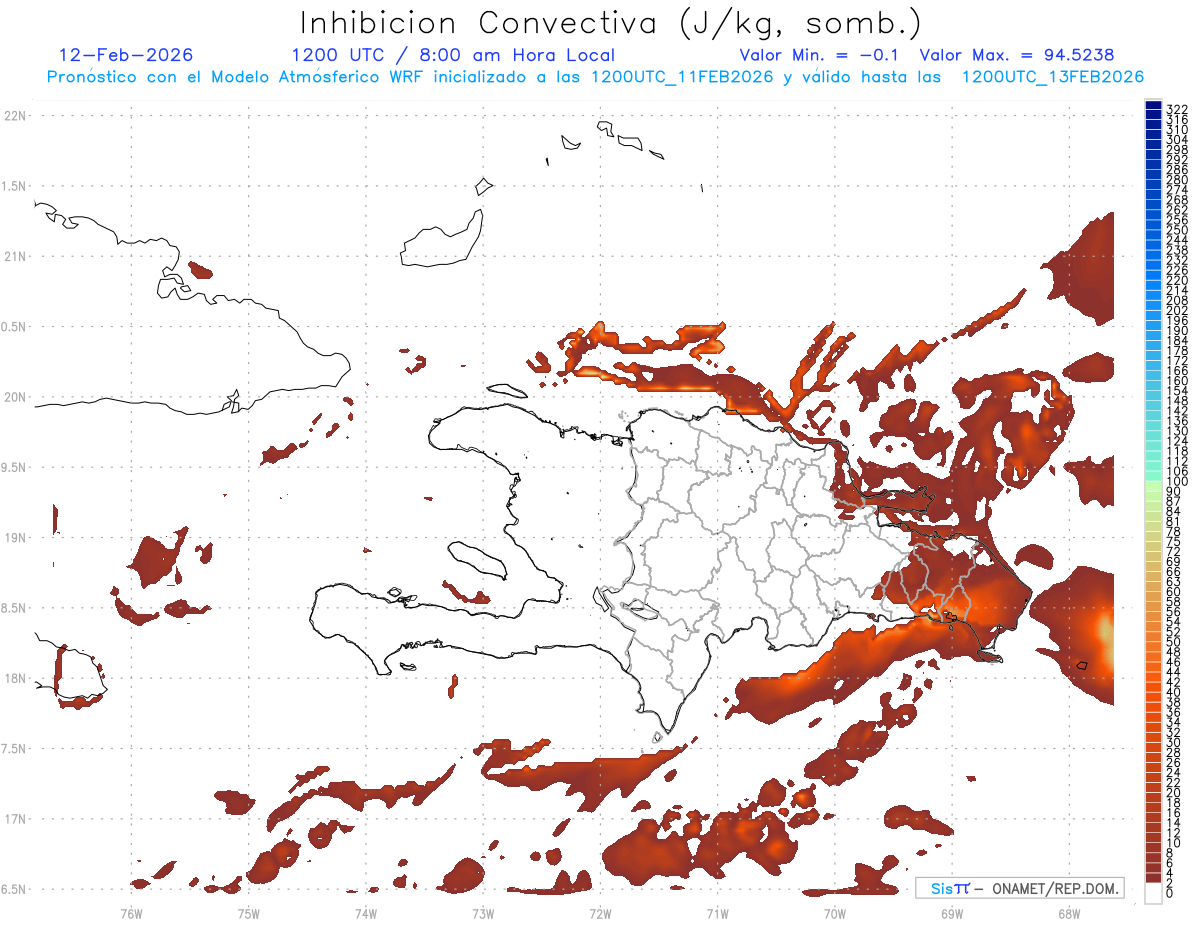
Task: Click the '20N' latitude label
Action: point(16,397)
